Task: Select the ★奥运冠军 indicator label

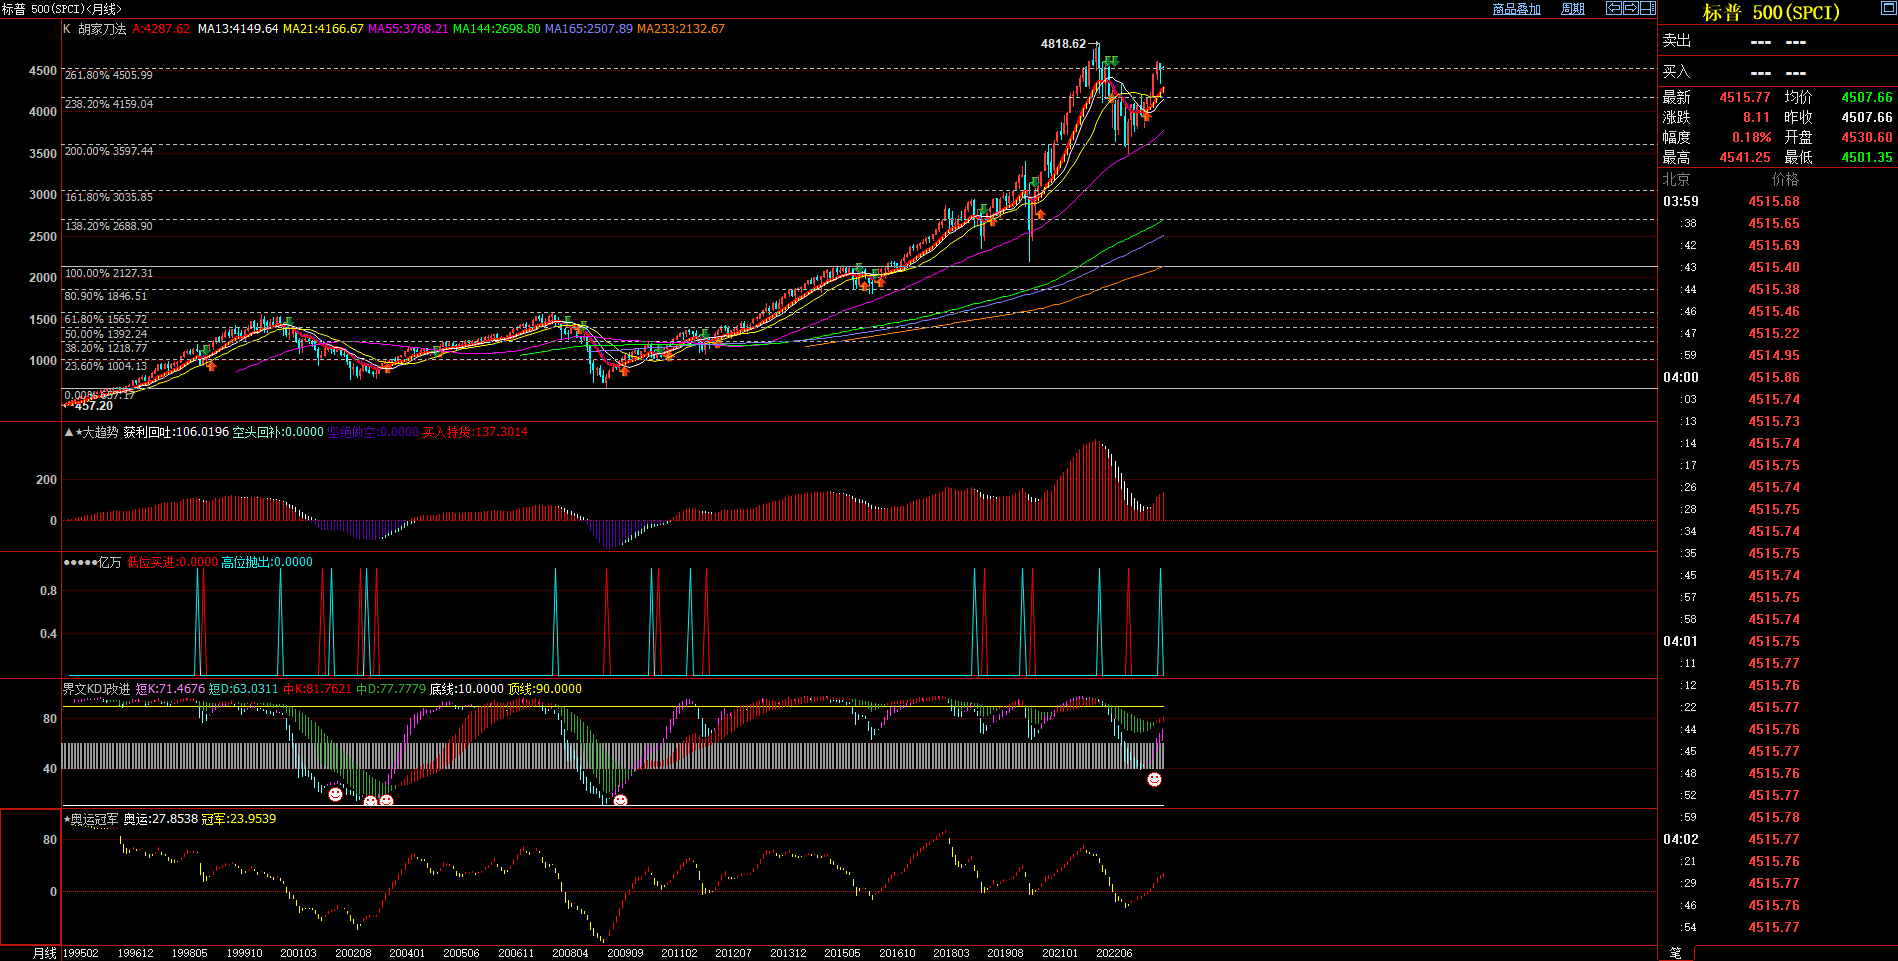Action: [92, 819]
